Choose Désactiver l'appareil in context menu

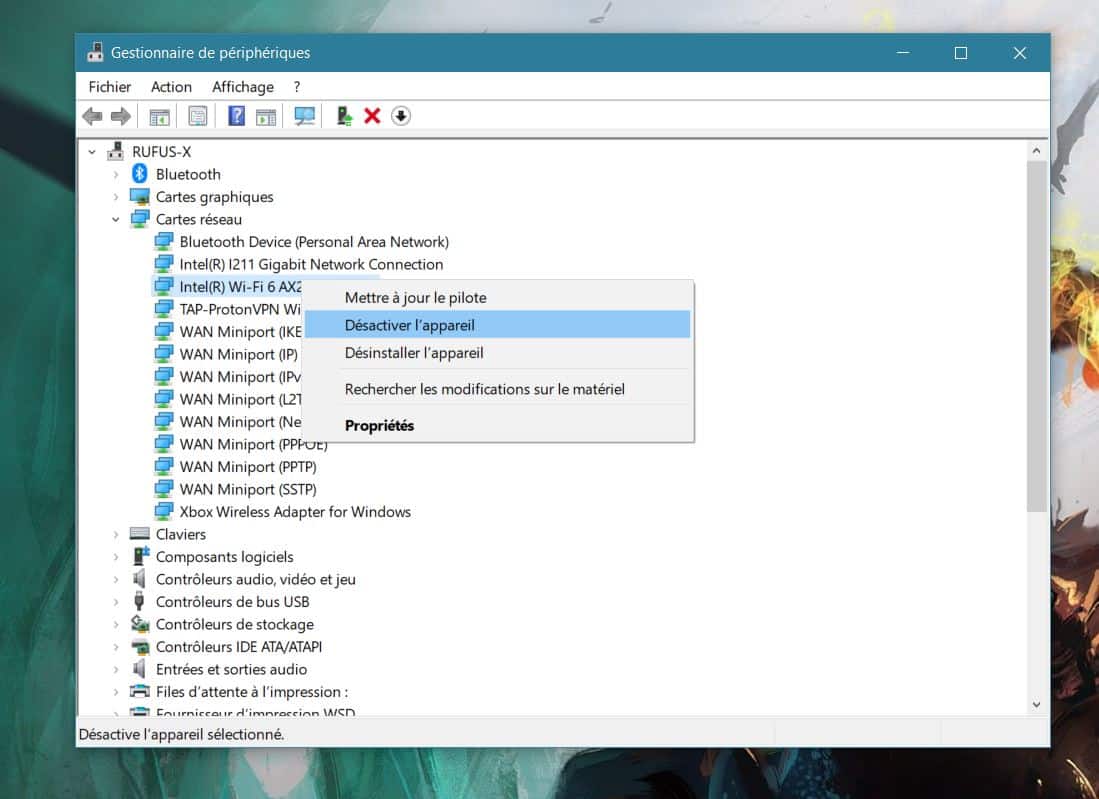click(x=409, y=325)
